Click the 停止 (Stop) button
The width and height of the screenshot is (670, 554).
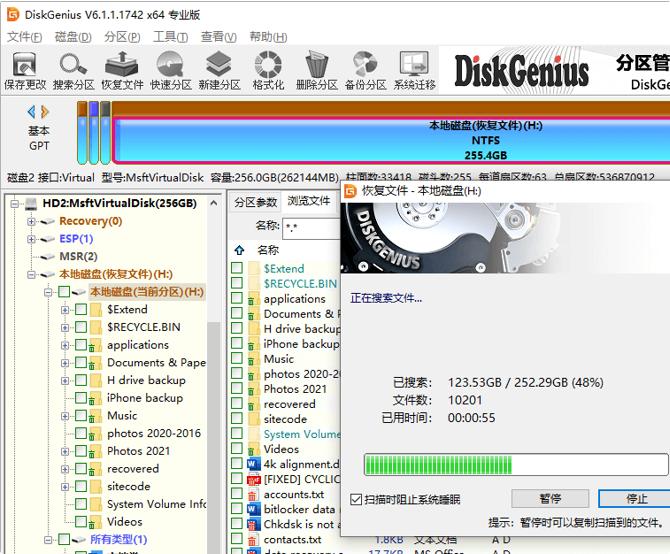click(636, 498)
